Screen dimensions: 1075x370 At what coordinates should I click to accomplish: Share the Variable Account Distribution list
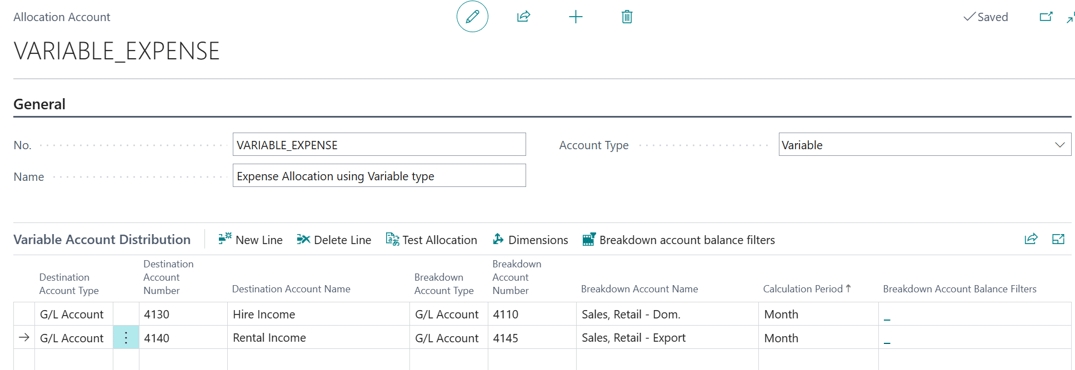point(1030,239)
